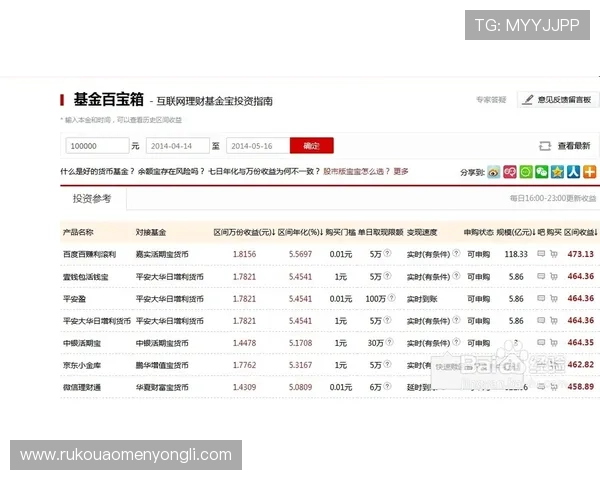Sort by 规模(亿元) column header
The image size is (600, 480).
pos(516,232)
